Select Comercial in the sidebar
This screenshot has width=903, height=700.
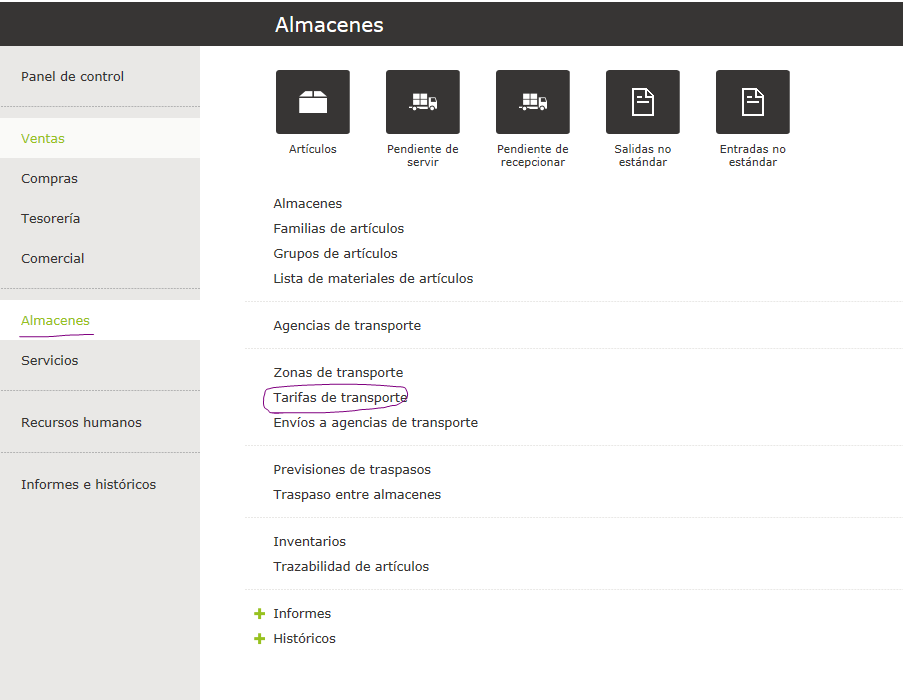tap(52, 258)
